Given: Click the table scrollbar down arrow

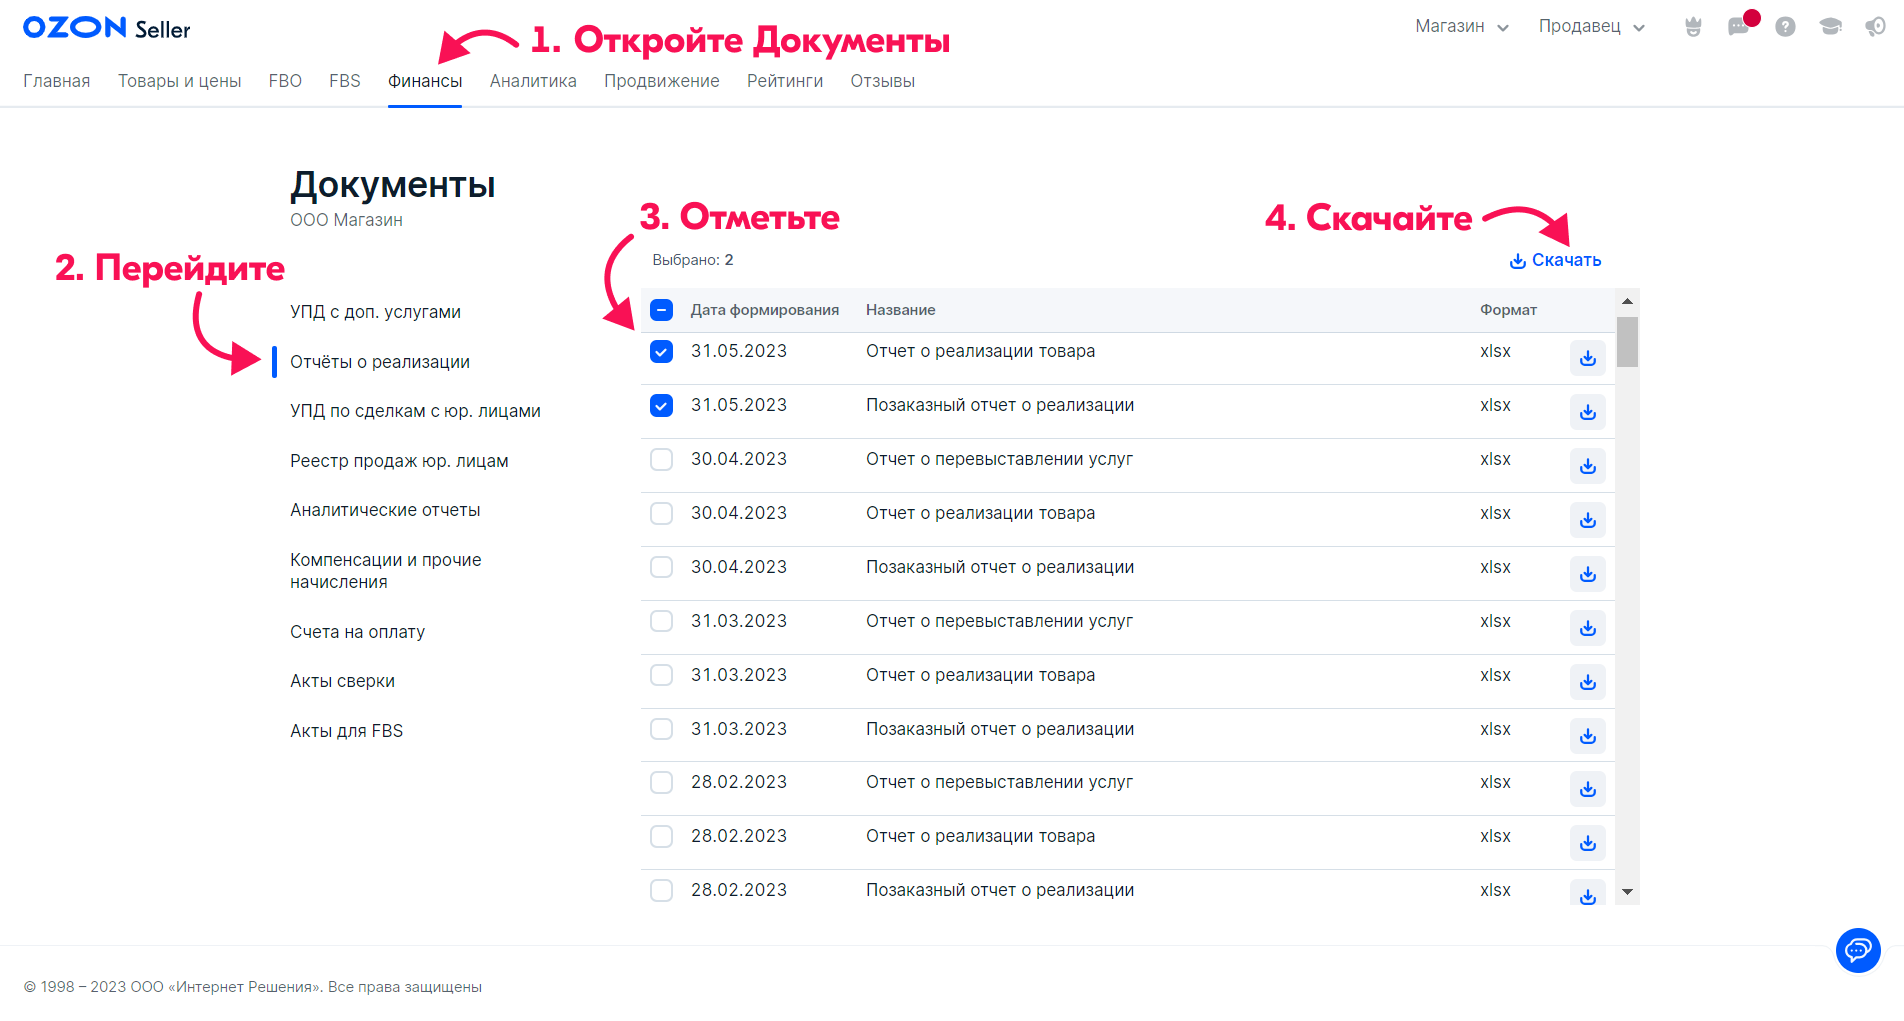Looking at the screenshot, I should click(1627, 892).
